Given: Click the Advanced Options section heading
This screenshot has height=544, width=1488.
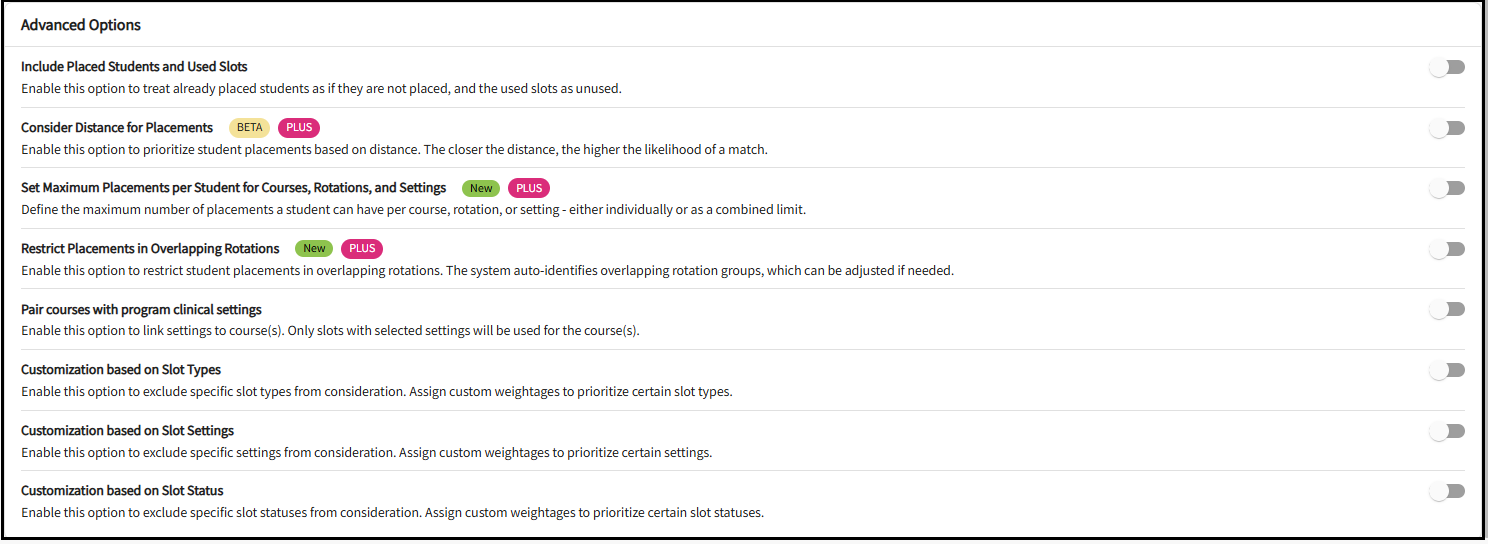Looking at the screenshot, I should point(81,25).
